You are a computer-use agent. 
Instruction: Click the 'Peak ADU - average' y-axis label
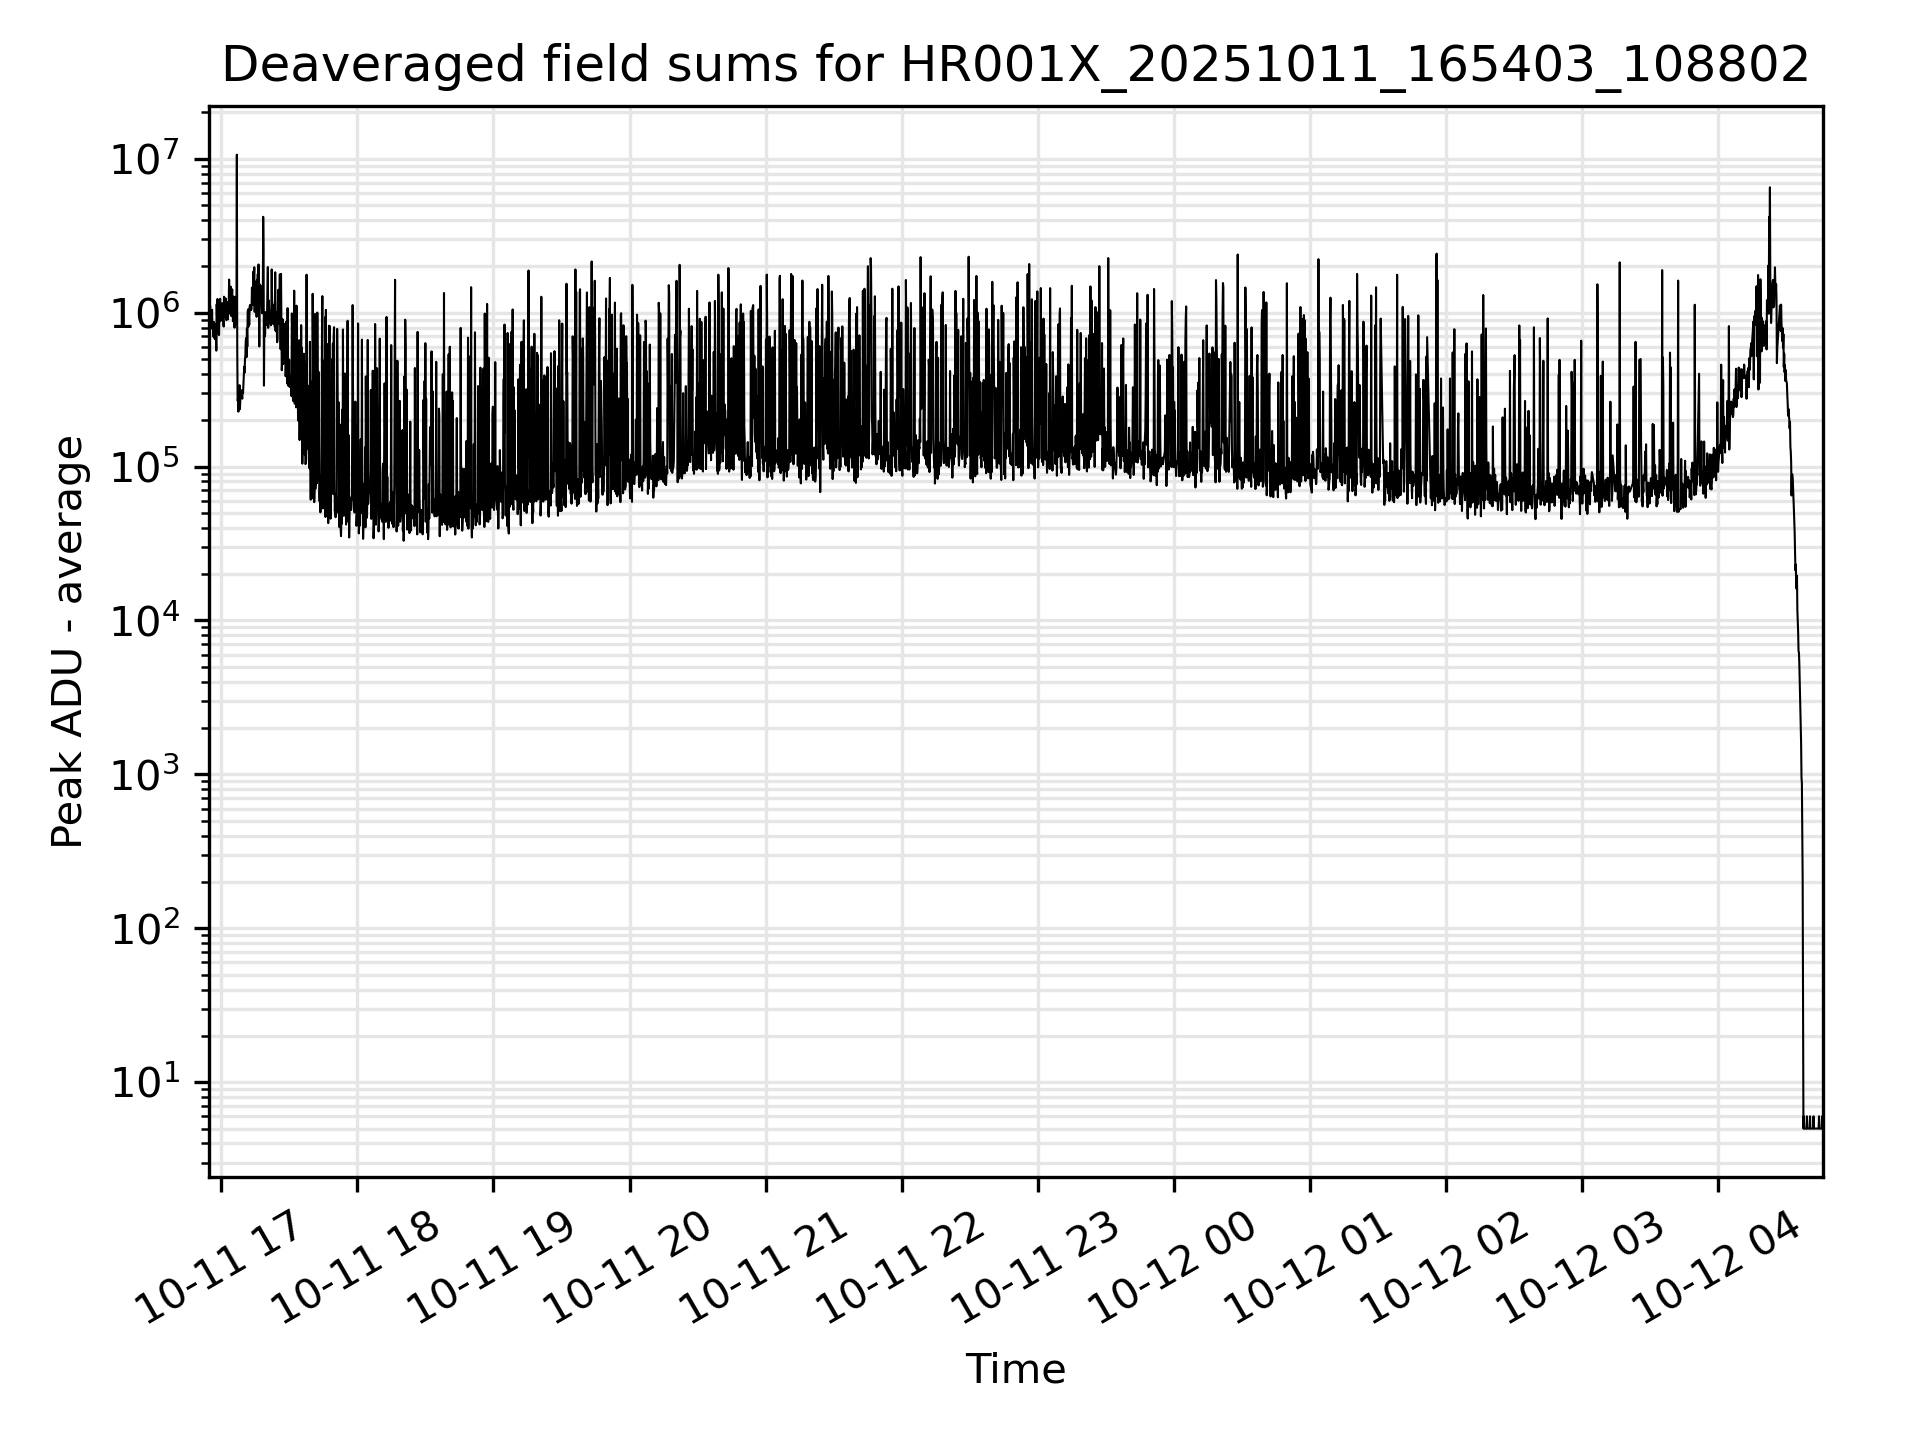(67, 642)
